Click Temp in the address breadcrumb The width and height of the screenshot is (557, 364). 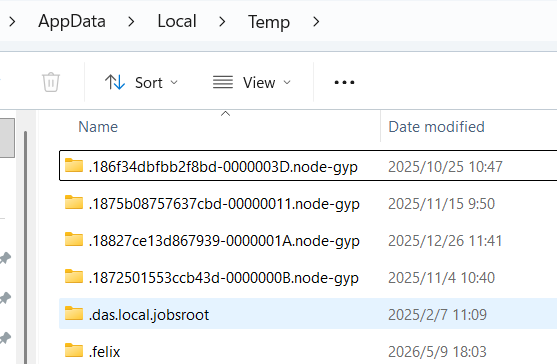click(x=269, y=22)
